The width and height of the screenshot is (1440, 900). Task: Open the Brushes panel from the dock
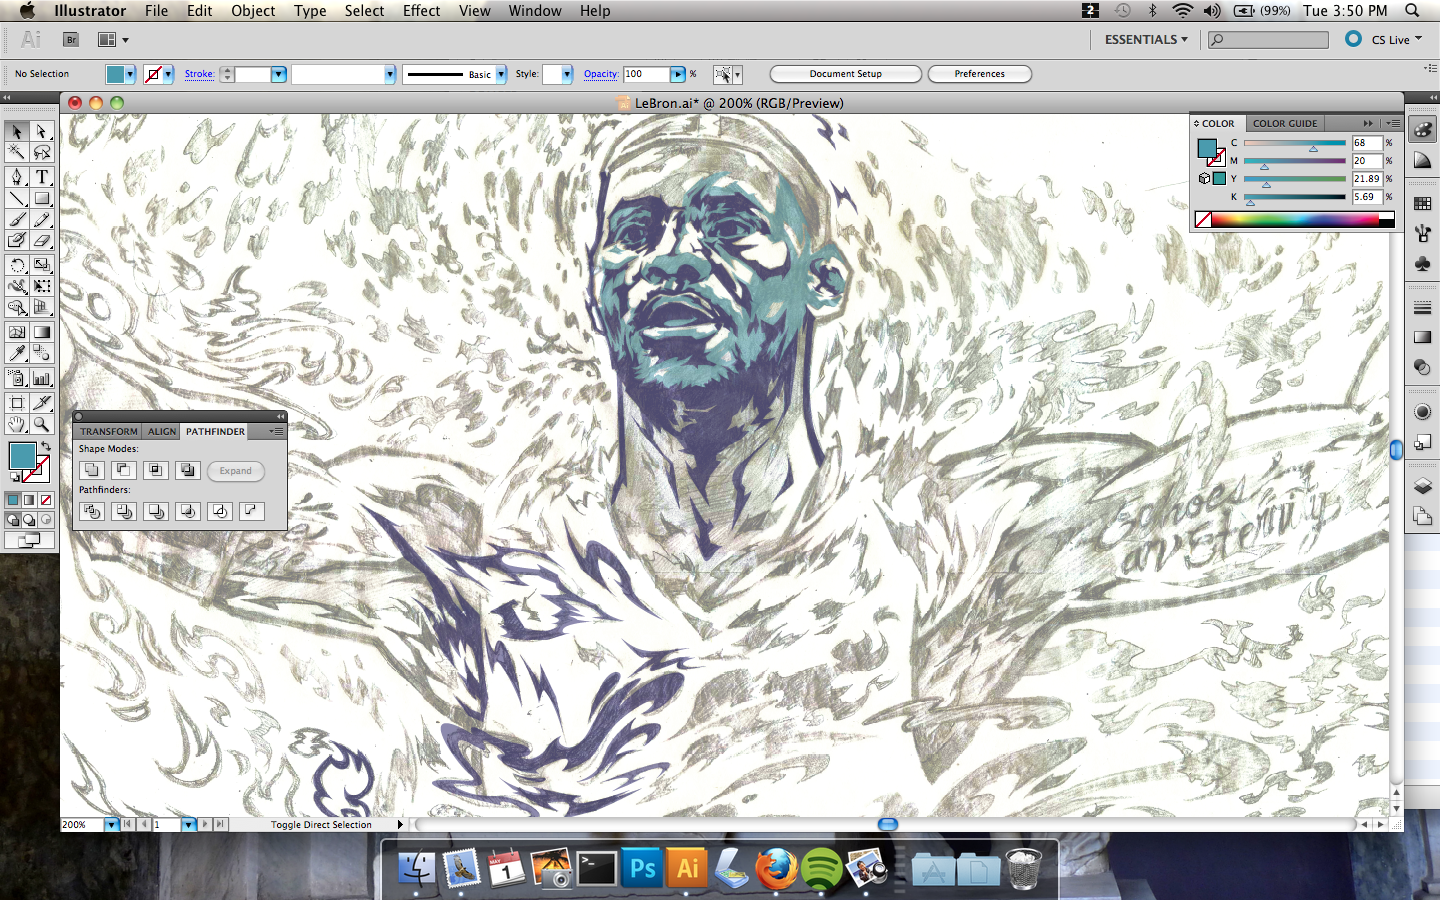point(1422,234)
